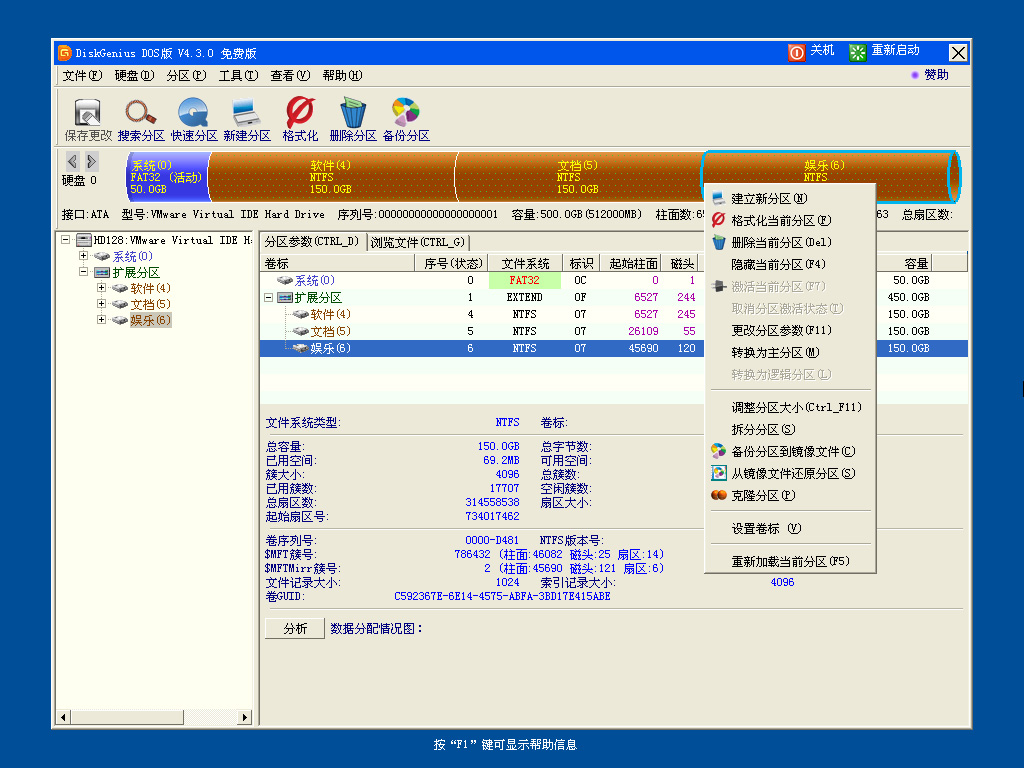Click the 文件系统 column header

point(525,263)
